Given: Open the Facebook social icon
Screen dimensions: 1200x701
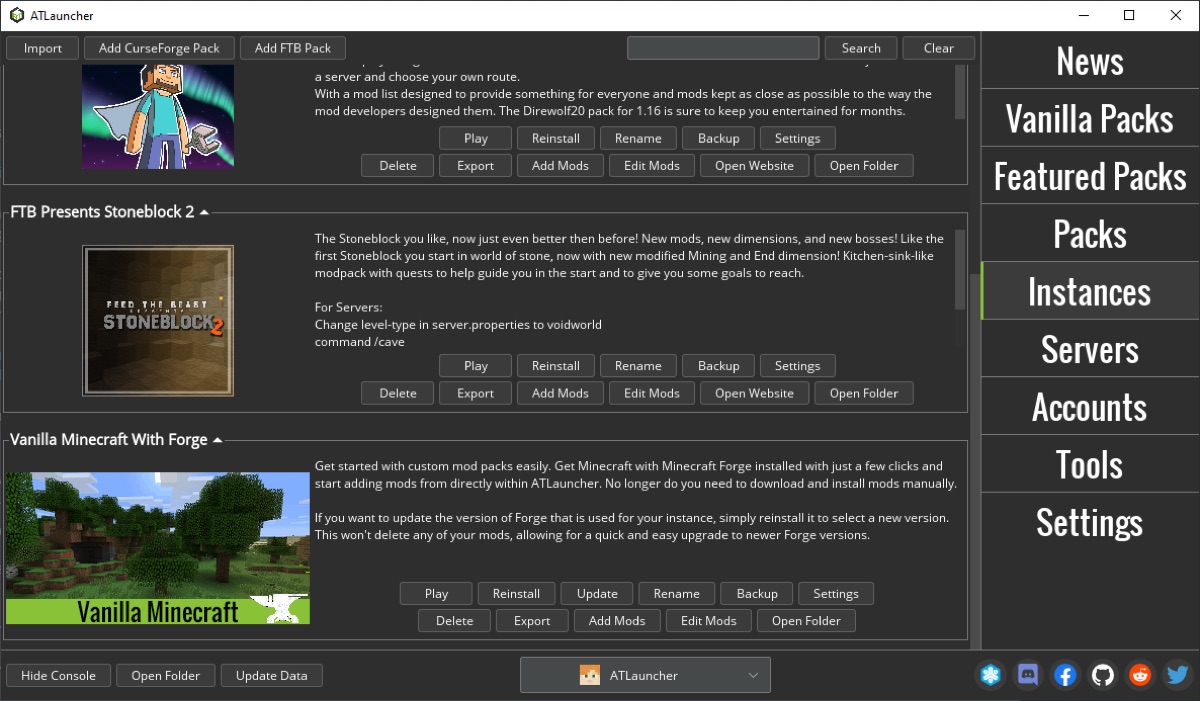Looking at the screenshot, I should click(x=1065, y=676).
